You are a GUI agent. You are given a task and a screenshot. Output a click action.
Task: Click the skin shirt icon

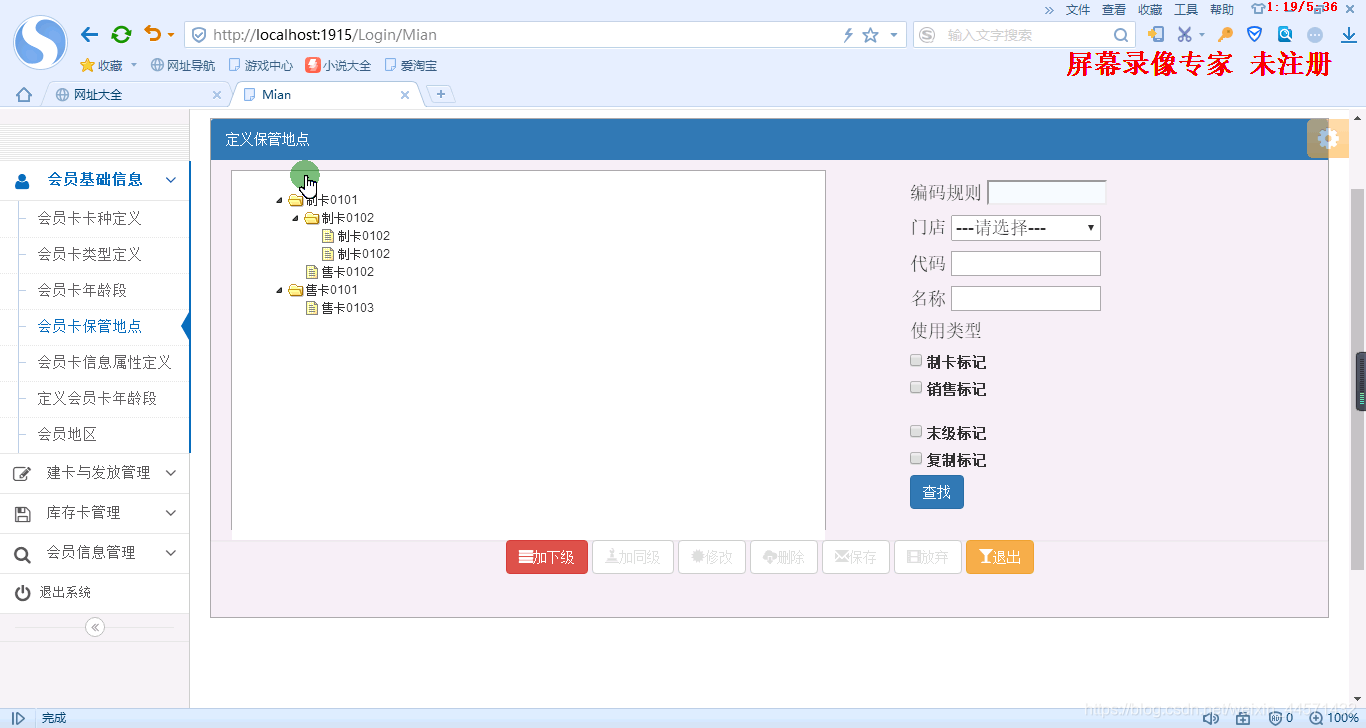click(x=1257, y=9)
